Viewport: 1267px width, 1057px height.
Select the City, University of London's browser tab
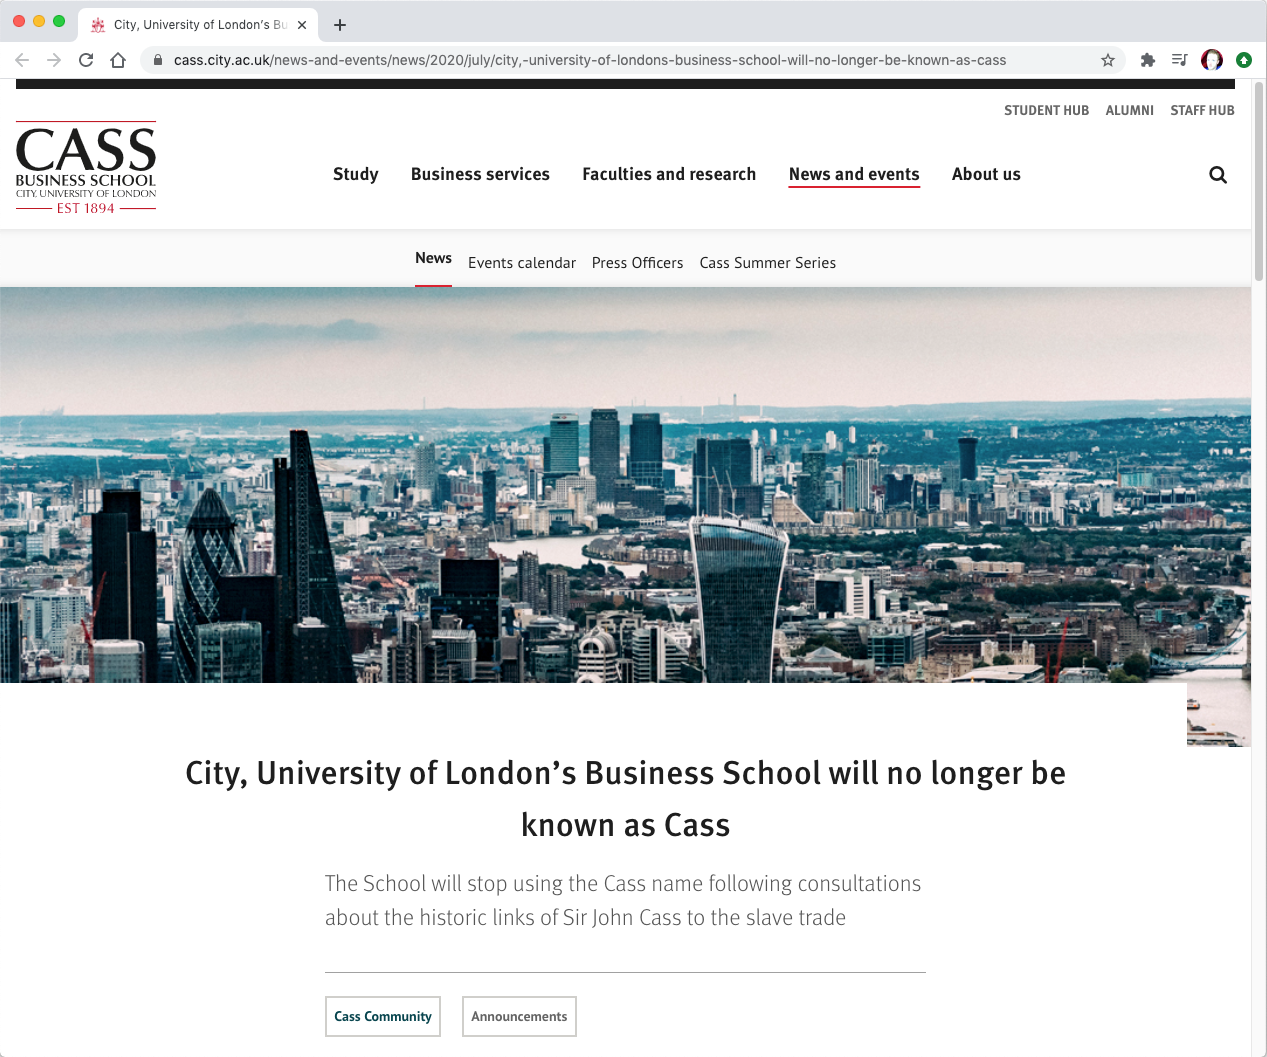click(x=198, y=25)
